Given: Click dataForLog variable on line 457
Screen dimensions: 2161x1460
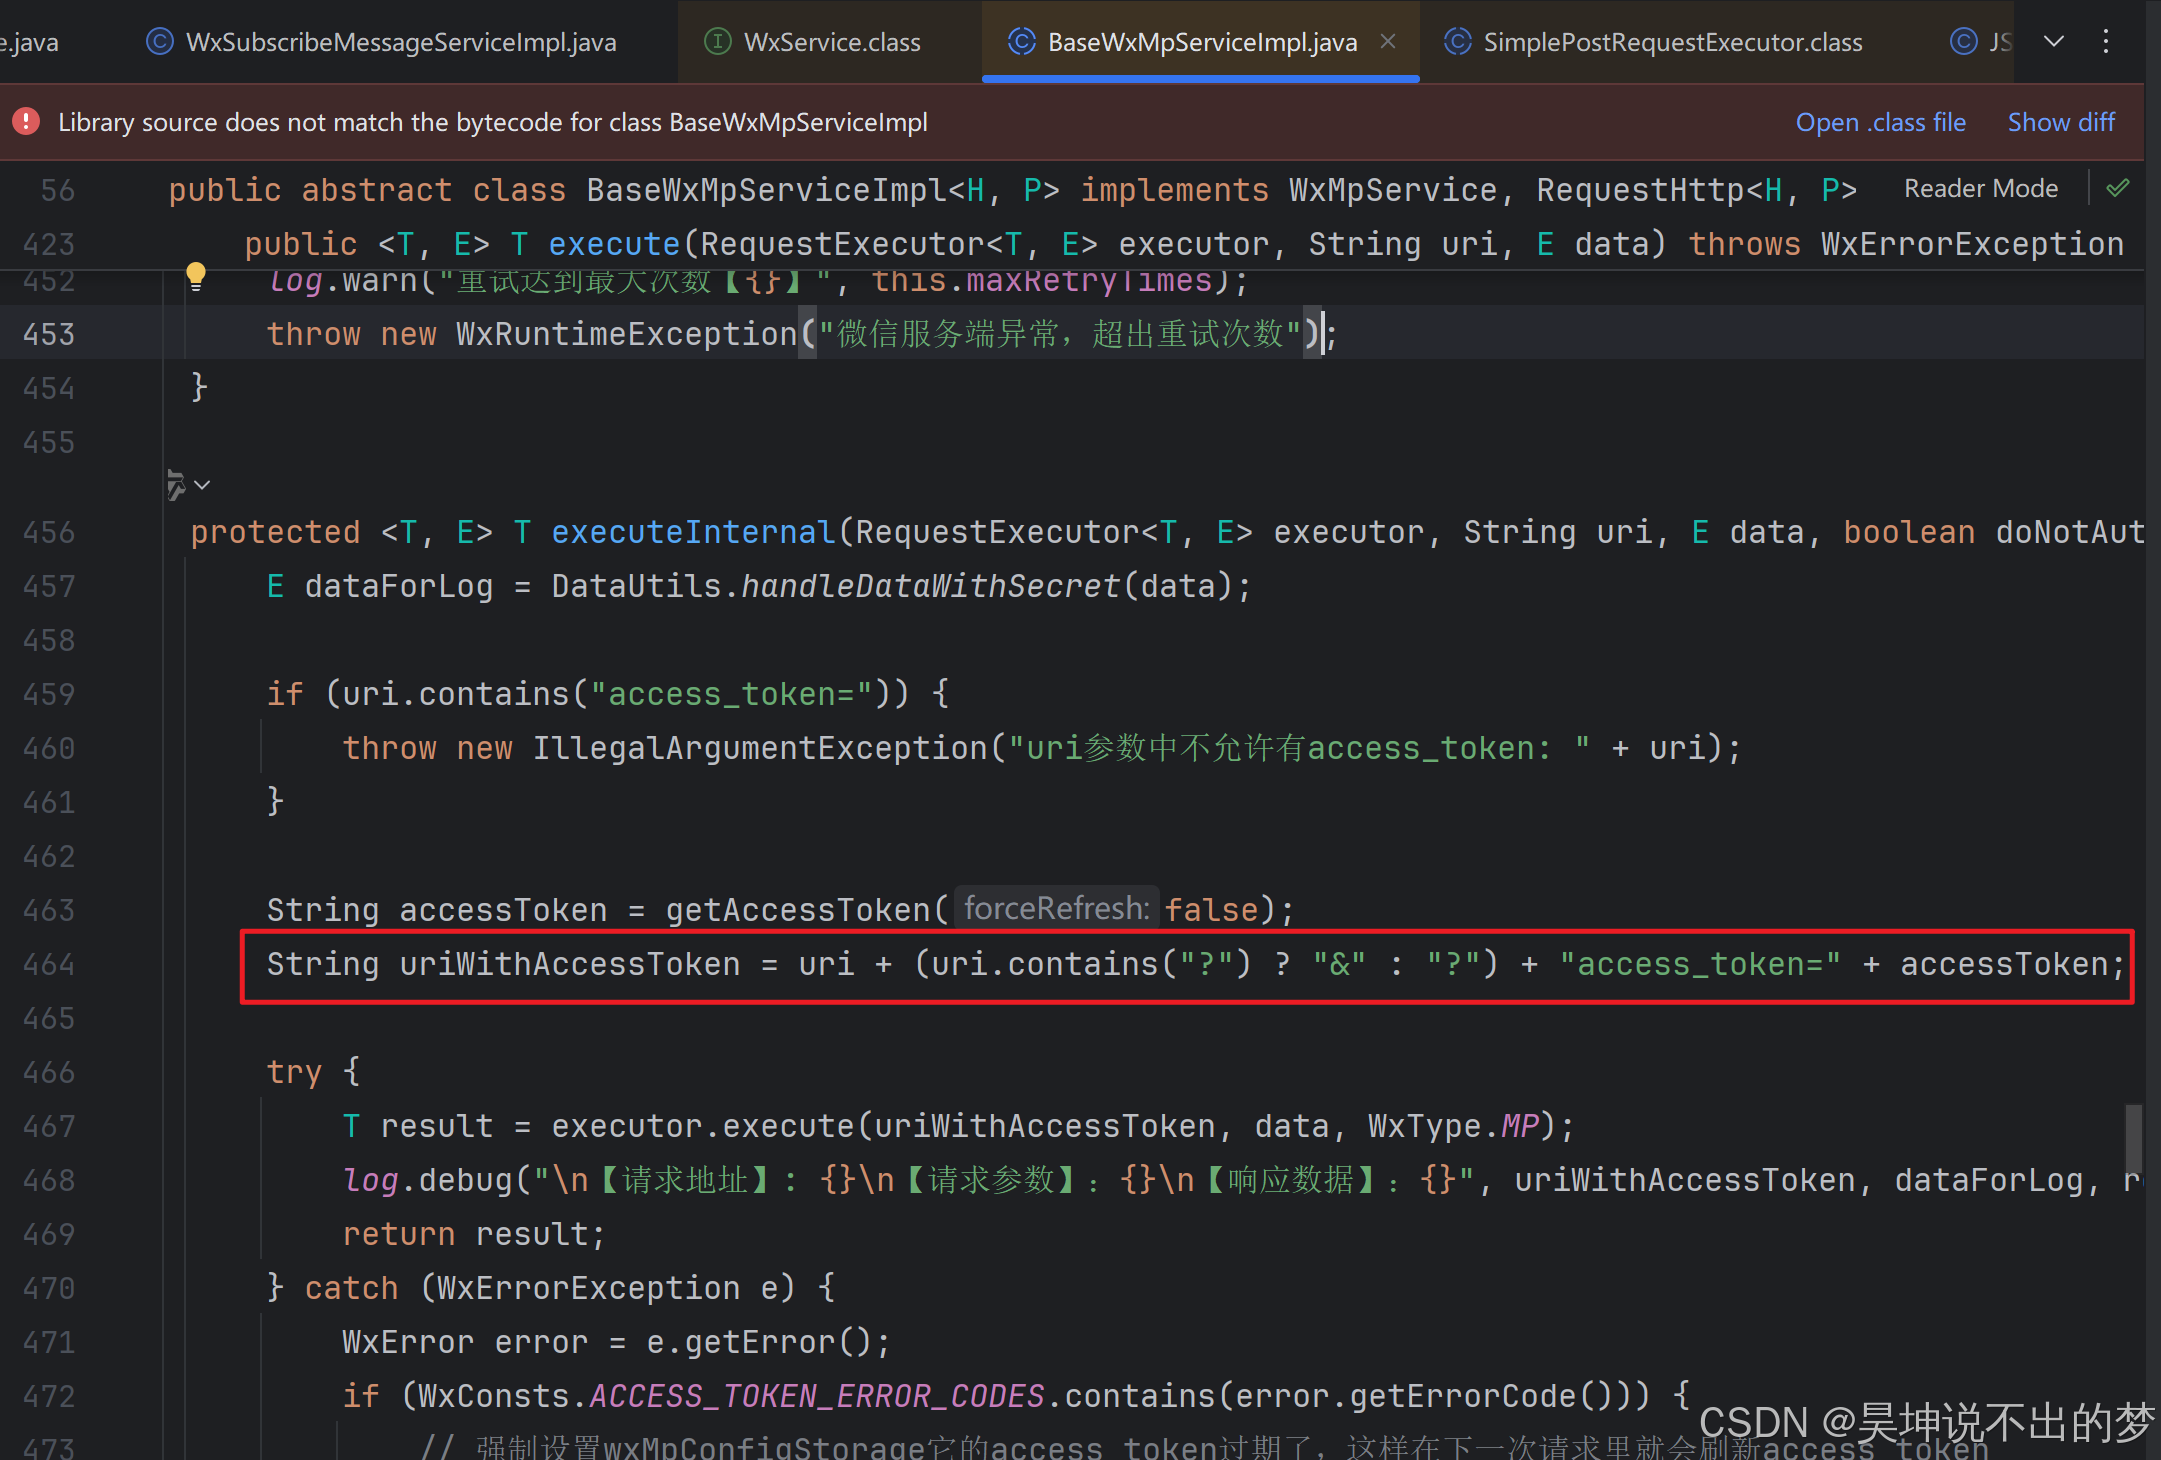Looking at the screenshot, I should tap(399, 586).
